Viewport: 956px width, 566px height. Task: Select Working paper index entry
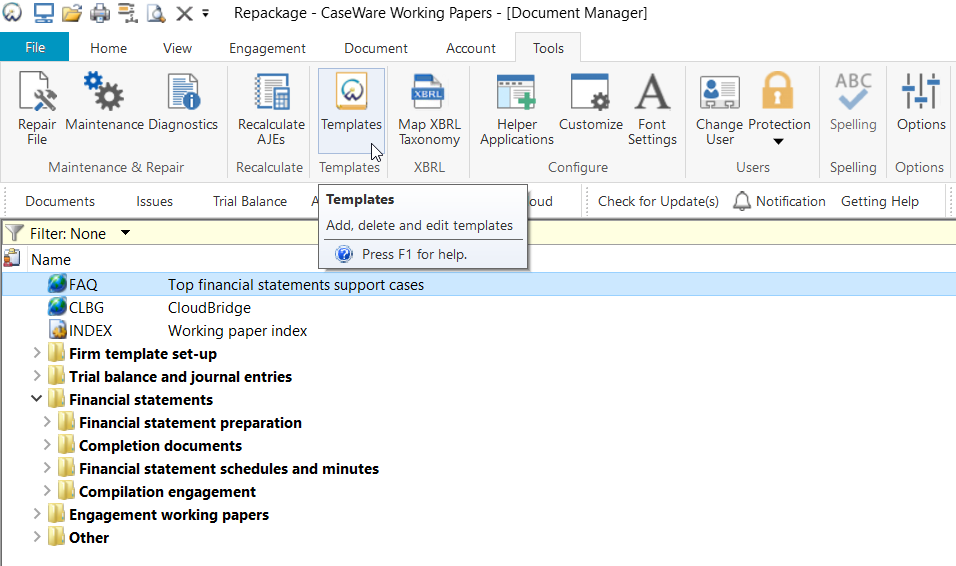click(x=238, y=331)
